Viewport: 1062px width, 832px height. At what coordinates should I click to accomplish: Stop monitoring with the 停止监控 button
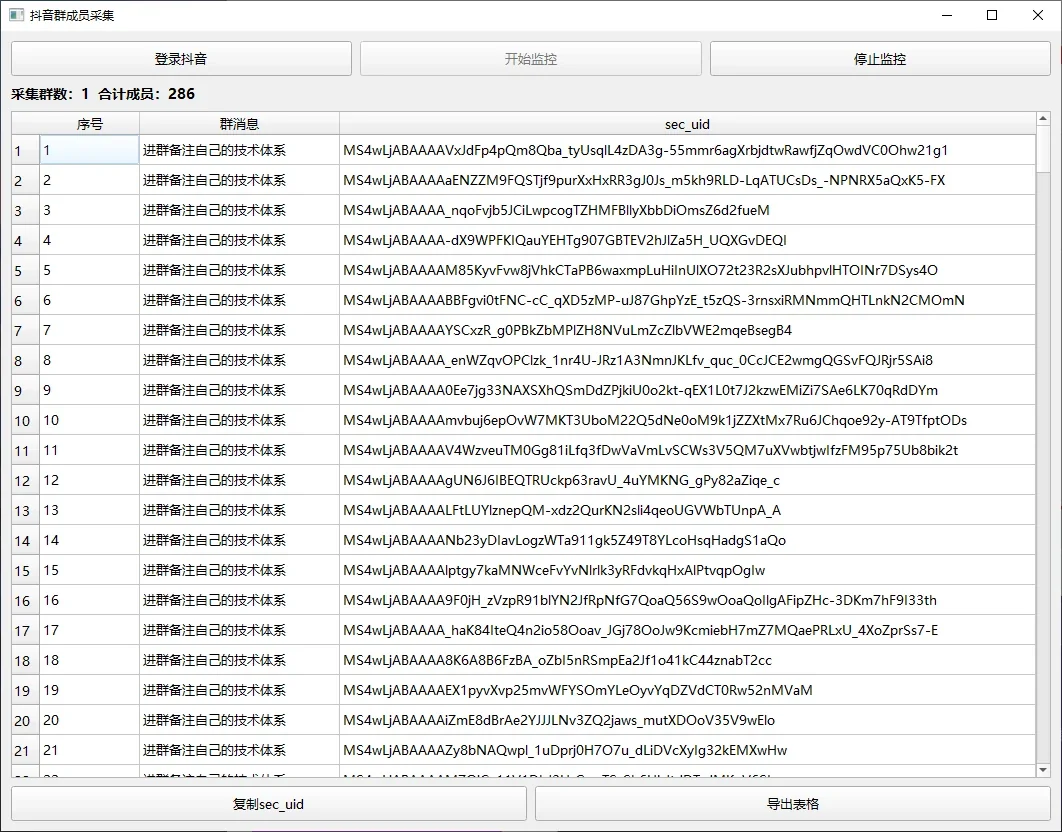click(x=880, y=59)
